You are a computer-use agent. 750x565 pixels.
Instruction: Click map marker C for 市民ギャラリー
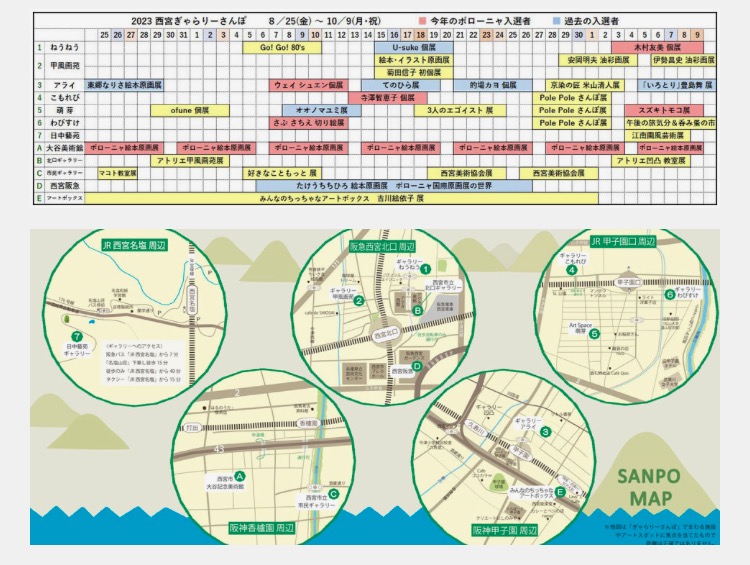coord(333,494)
